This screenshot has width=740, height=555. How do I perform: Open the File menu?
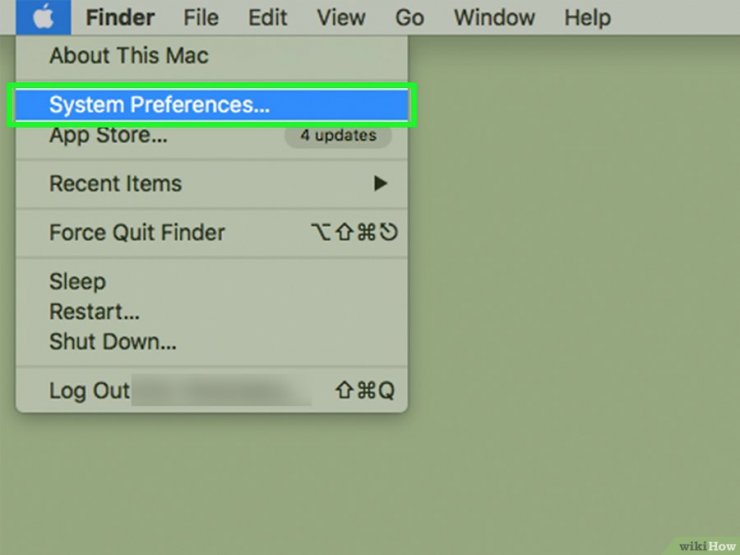coord(201,17)
